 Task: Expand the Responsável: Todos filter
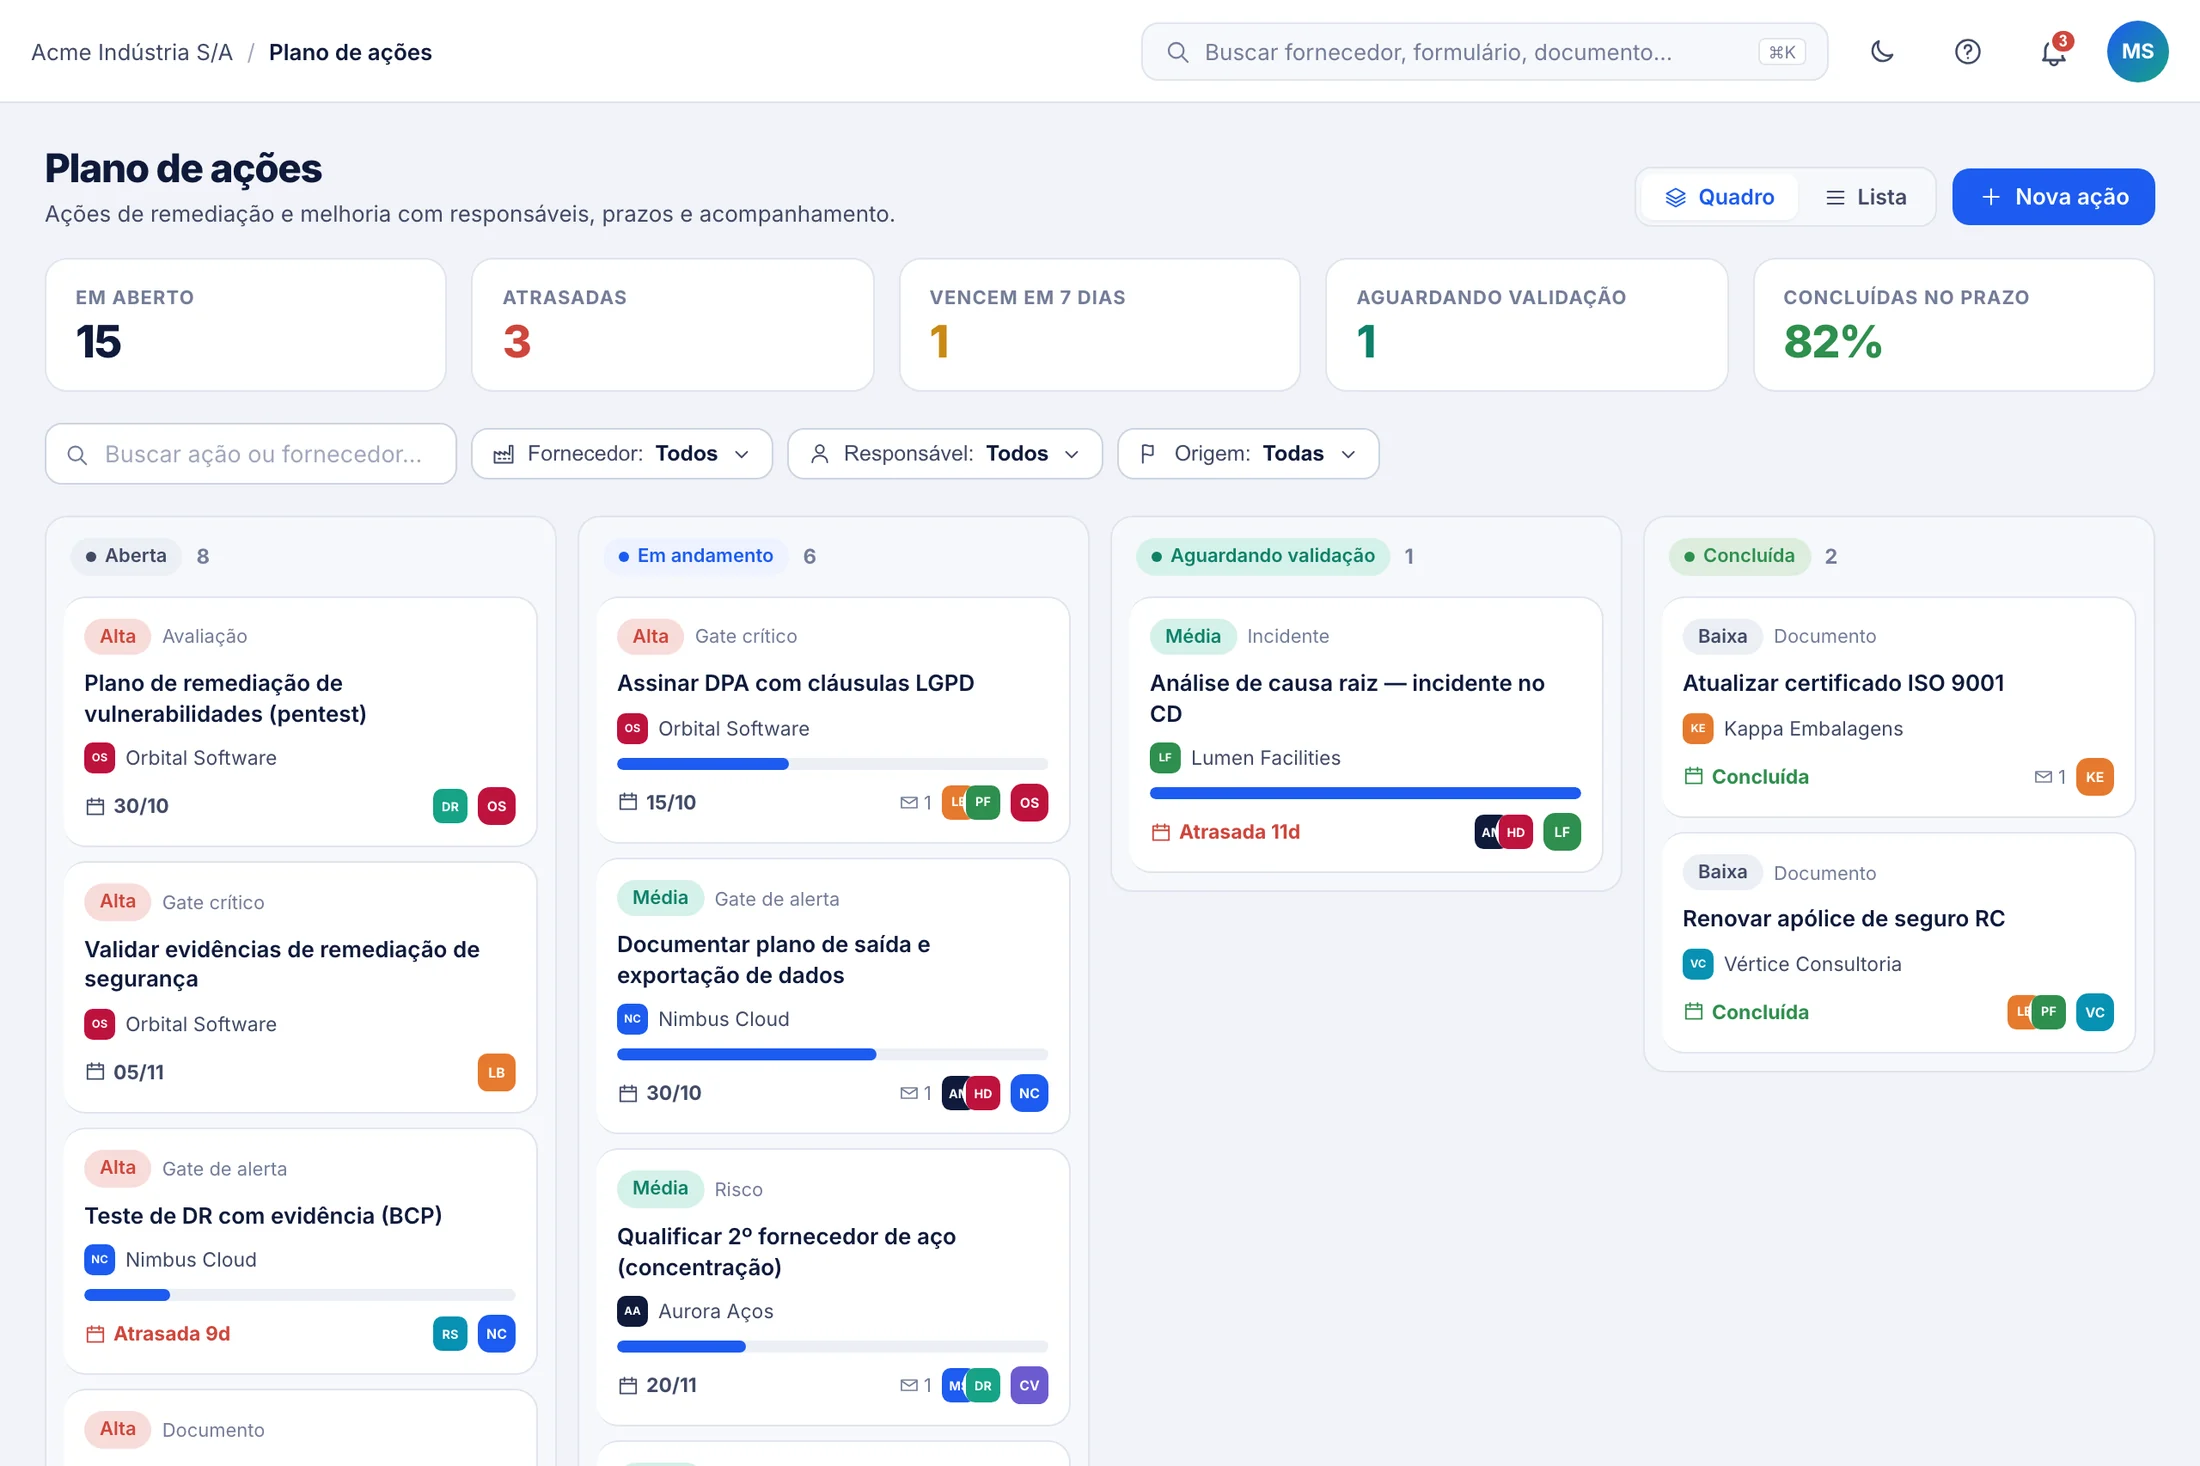945,454
